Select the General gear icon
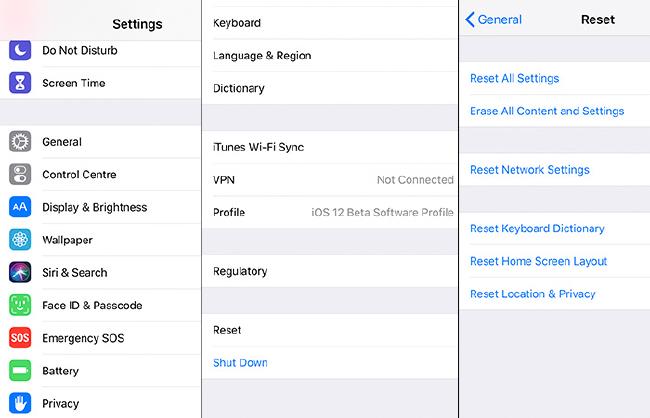The image size is (650, 418). pyautogui.click(x=20, y=142)
